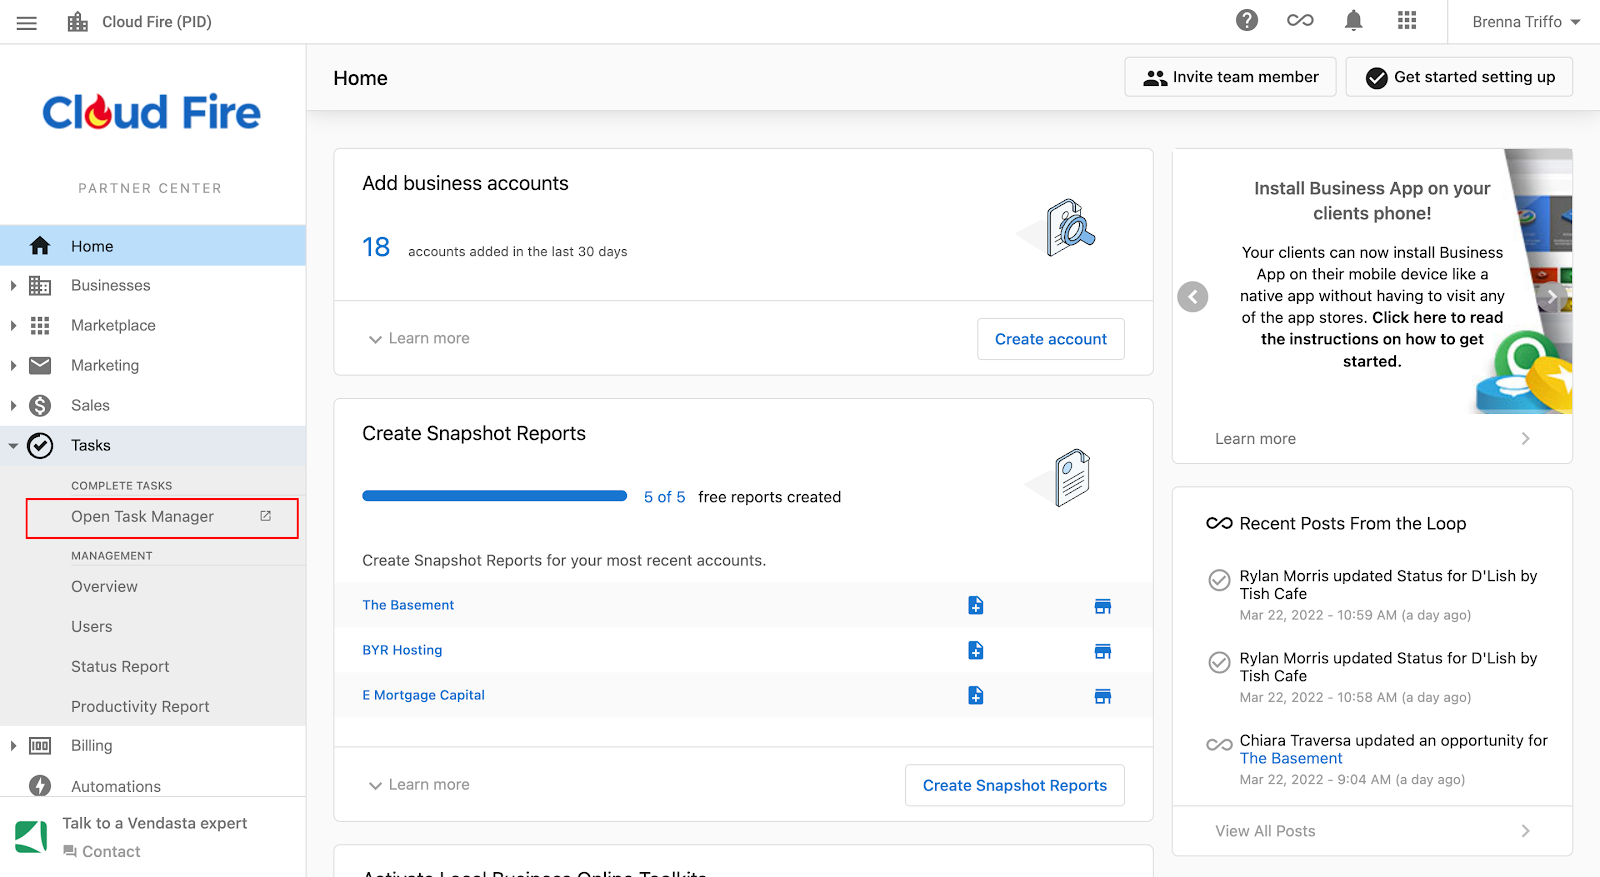1600x877 pixels.
Task: Create snapshot report icon for E Mortgage Capital
Action: tap(976, 695)
